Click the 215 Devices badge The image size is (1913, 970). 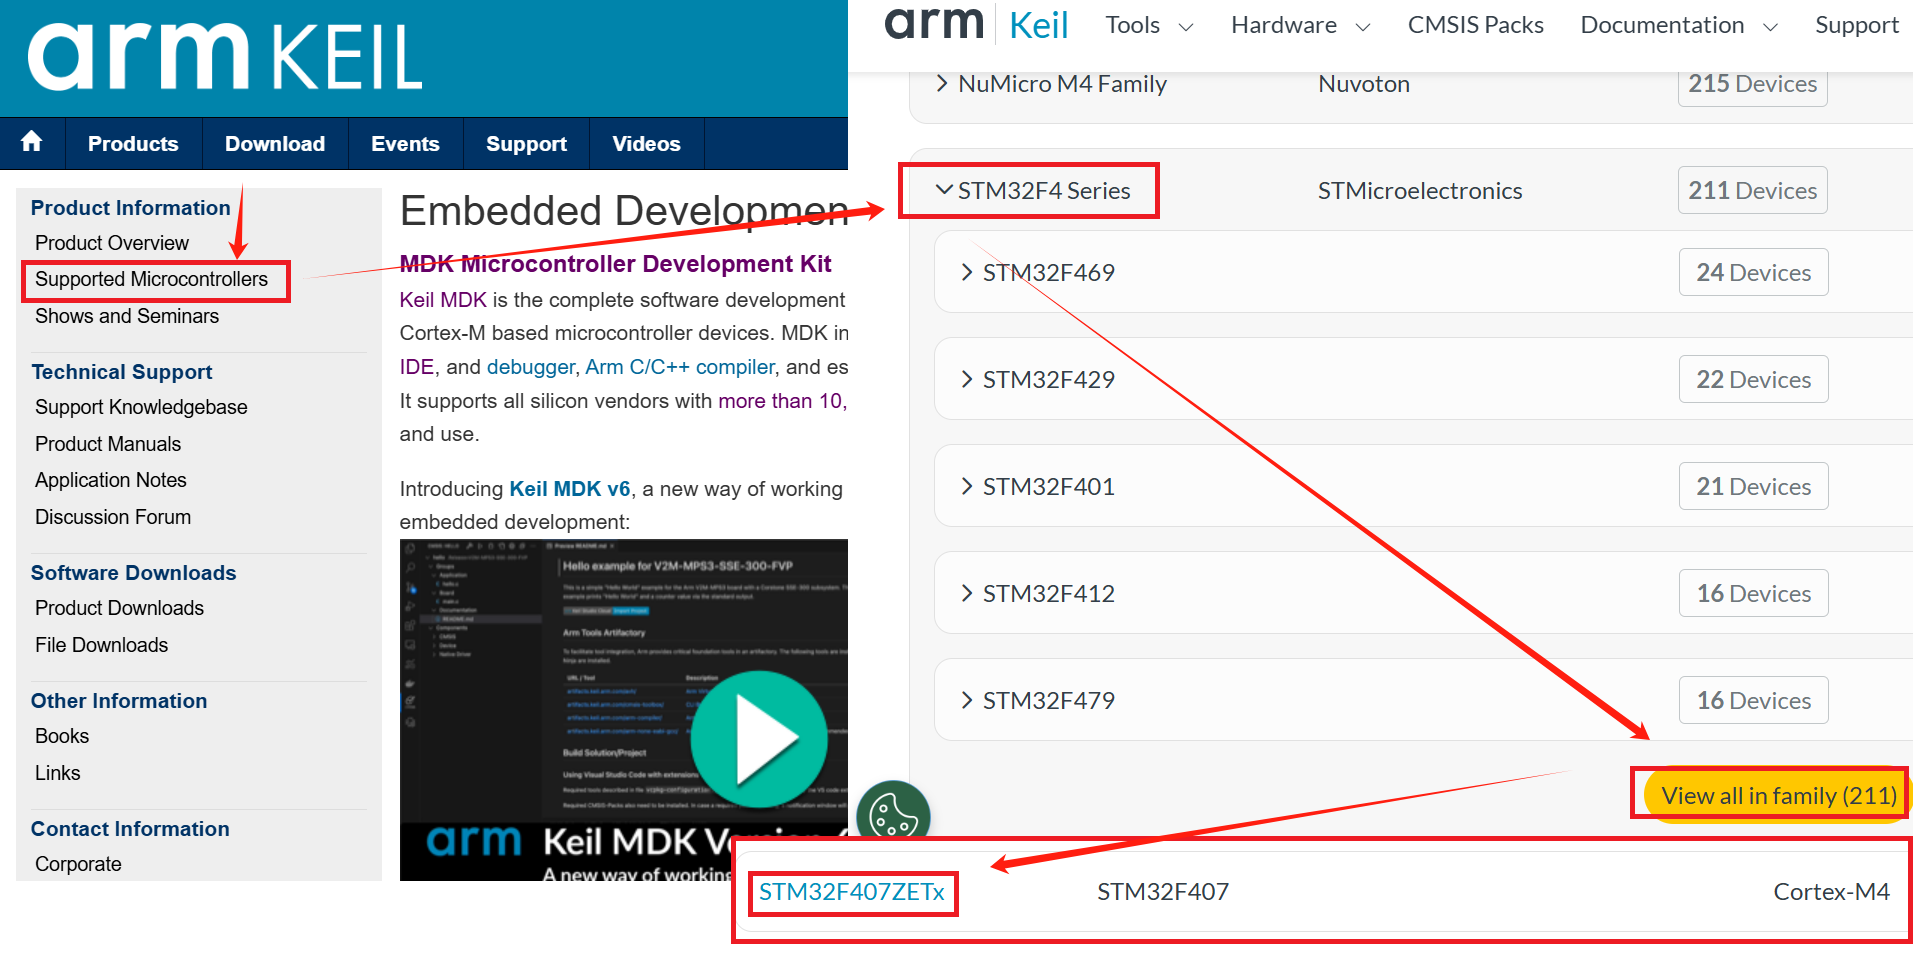(x=1752, y=85)
